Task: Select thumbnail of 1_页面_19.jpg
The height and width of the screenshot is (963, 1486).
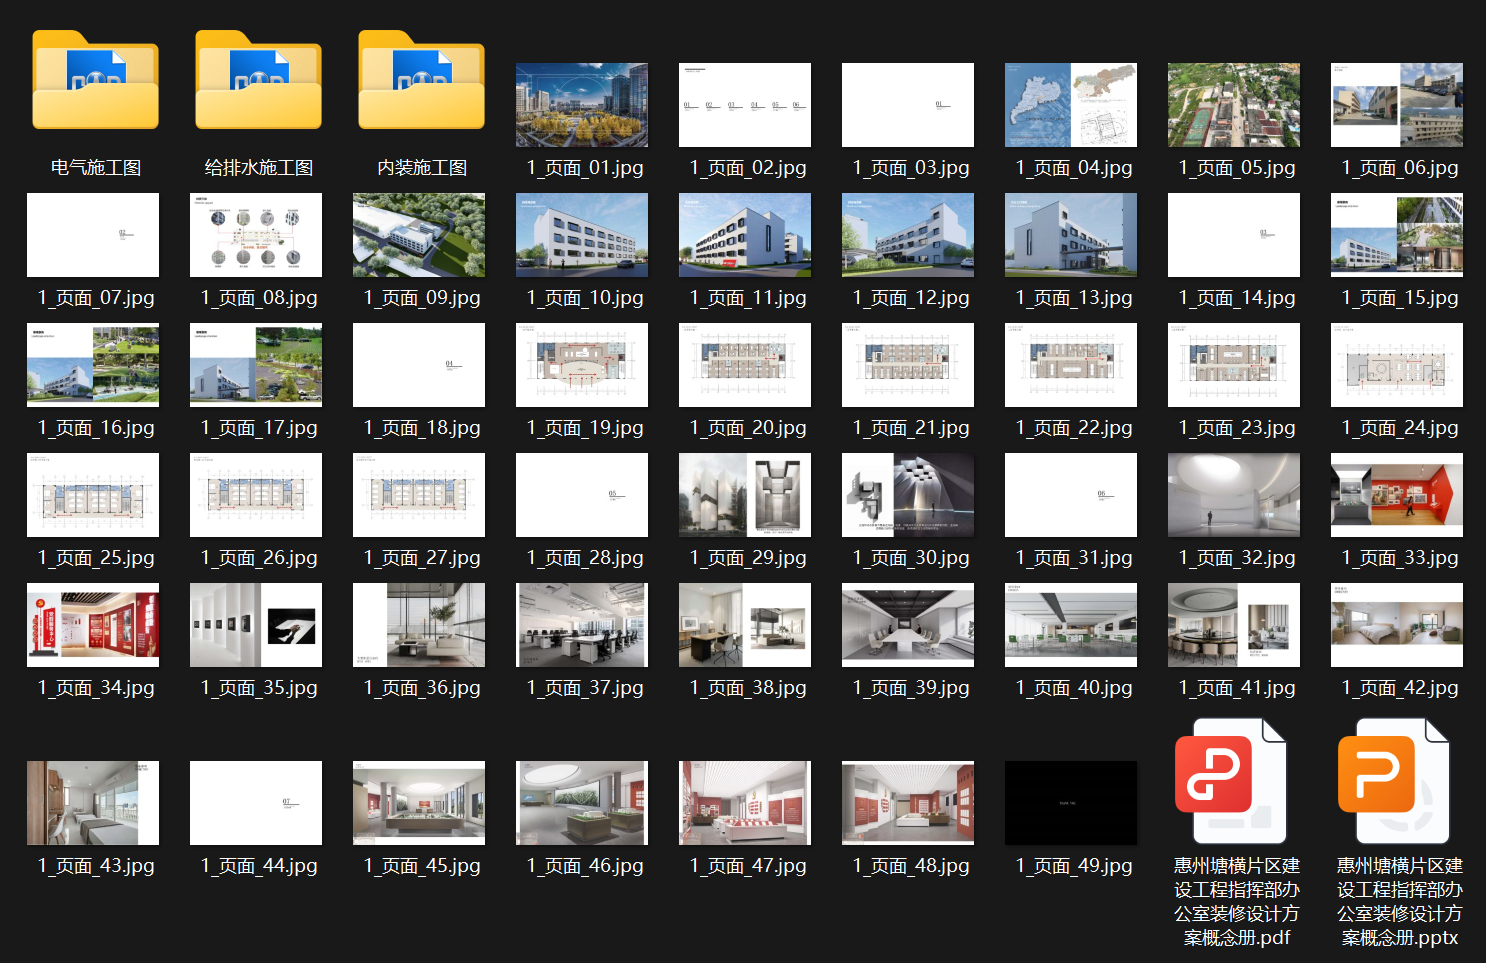Action: pyautogui.click(x=582, y=365)
